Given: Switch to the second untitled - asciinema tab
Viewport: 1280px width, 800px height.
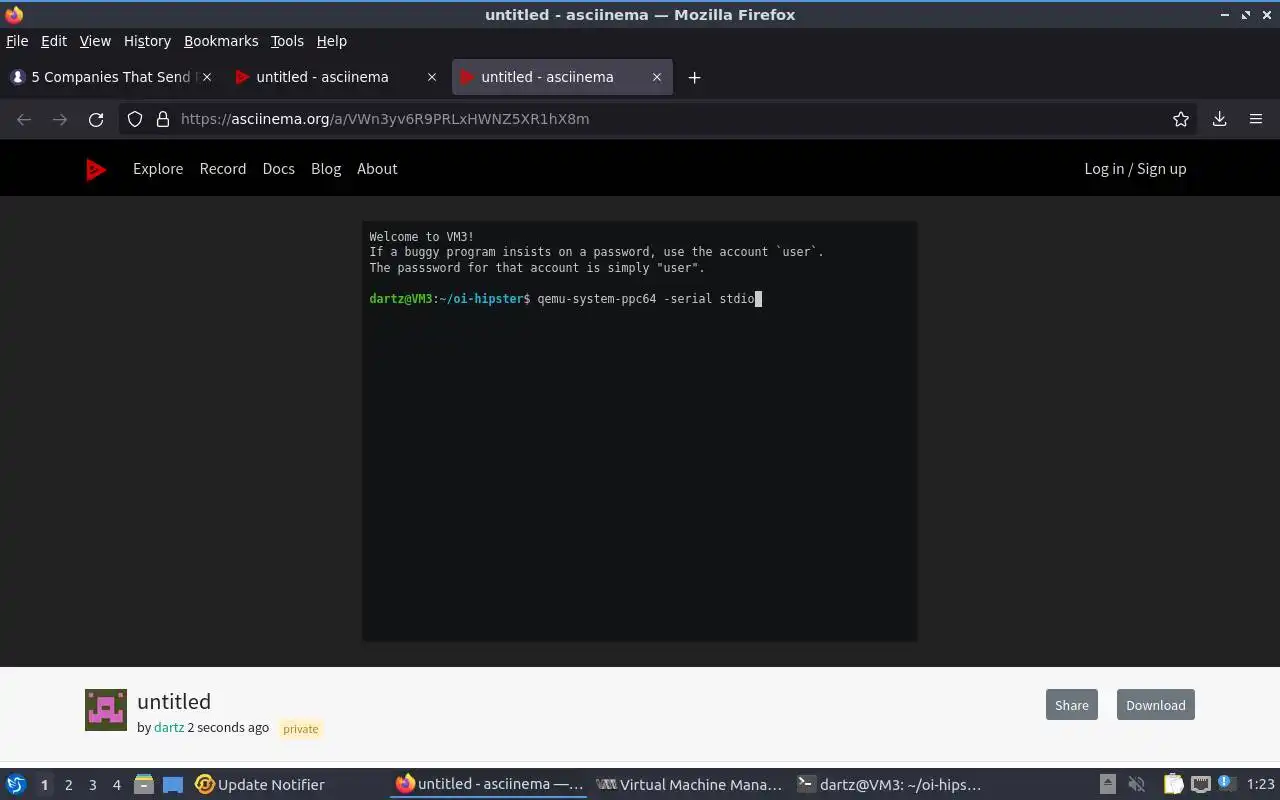Looking at the screenshot, I should click(335, 77).
